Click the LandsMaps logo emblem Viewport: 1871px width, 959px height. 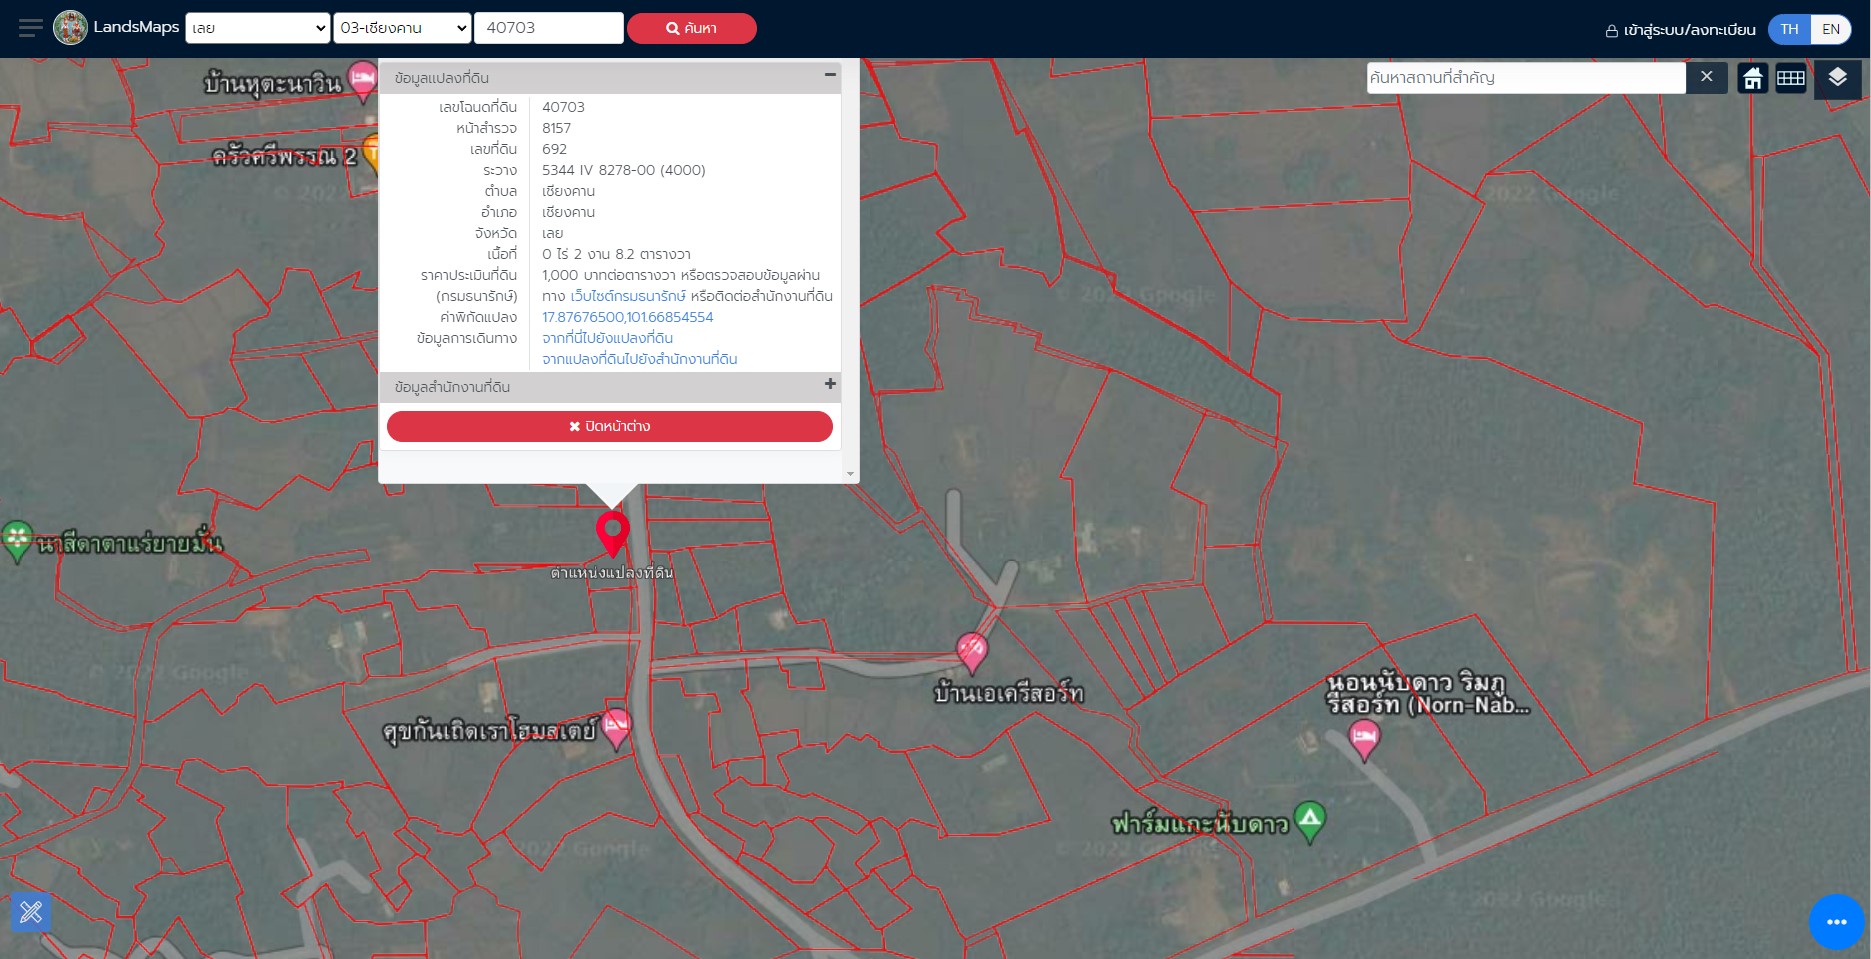tap(70, 28)
